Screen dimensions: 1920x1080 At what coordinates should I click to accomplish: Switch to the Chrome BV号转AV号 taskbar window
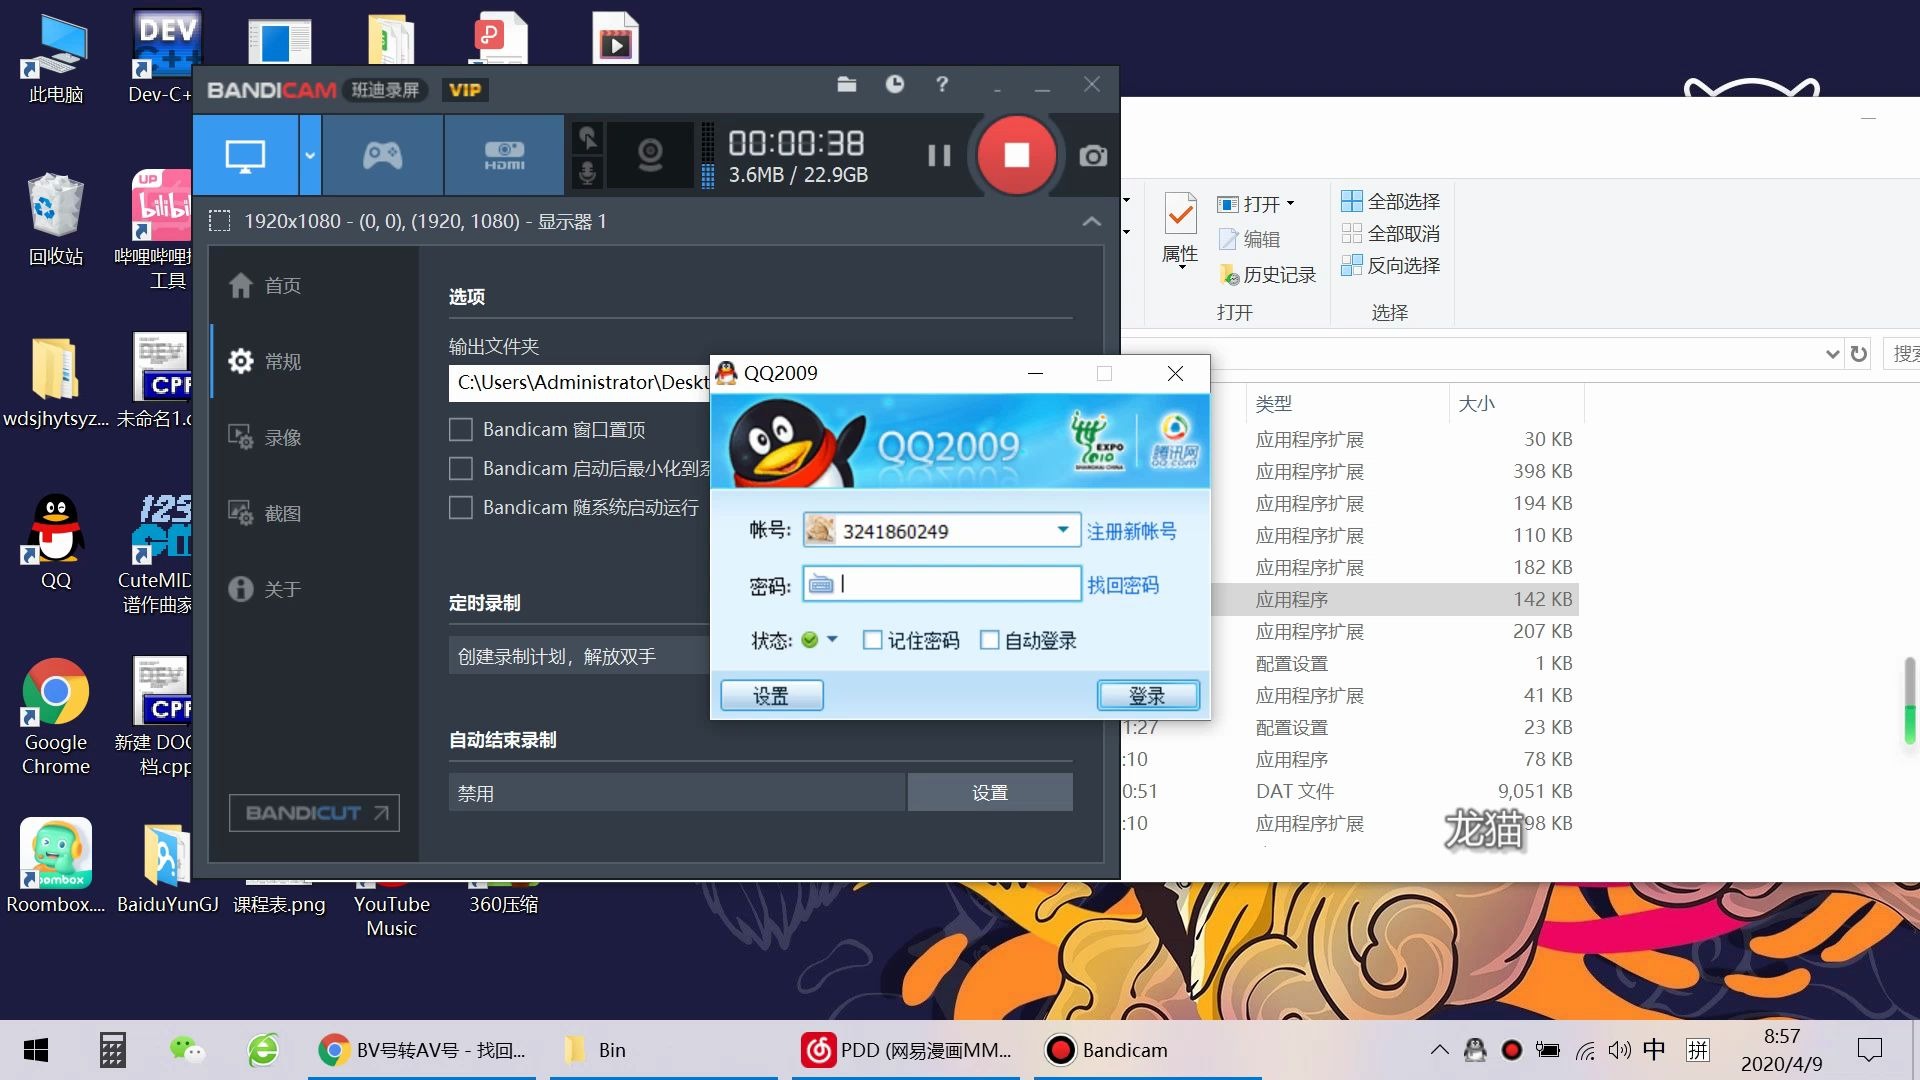click(422, 1050)
